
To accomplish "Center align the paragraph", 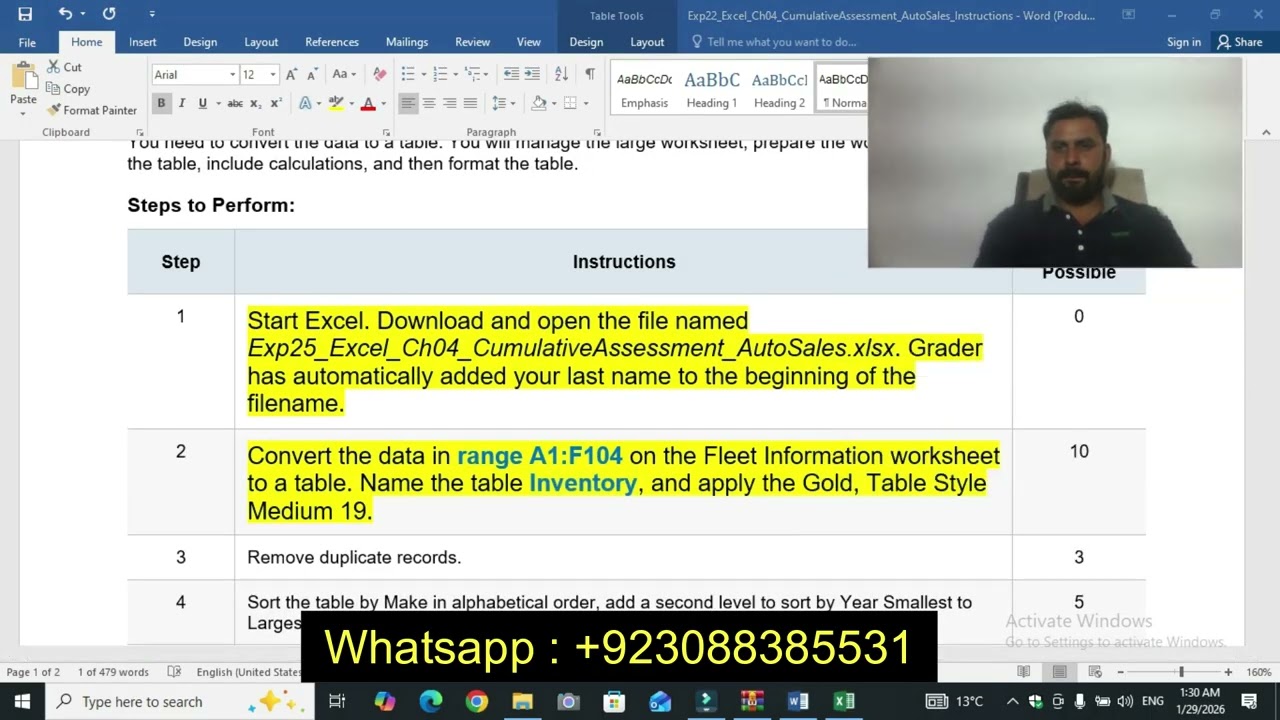I will pyautogui.click(x=429, y=103).
